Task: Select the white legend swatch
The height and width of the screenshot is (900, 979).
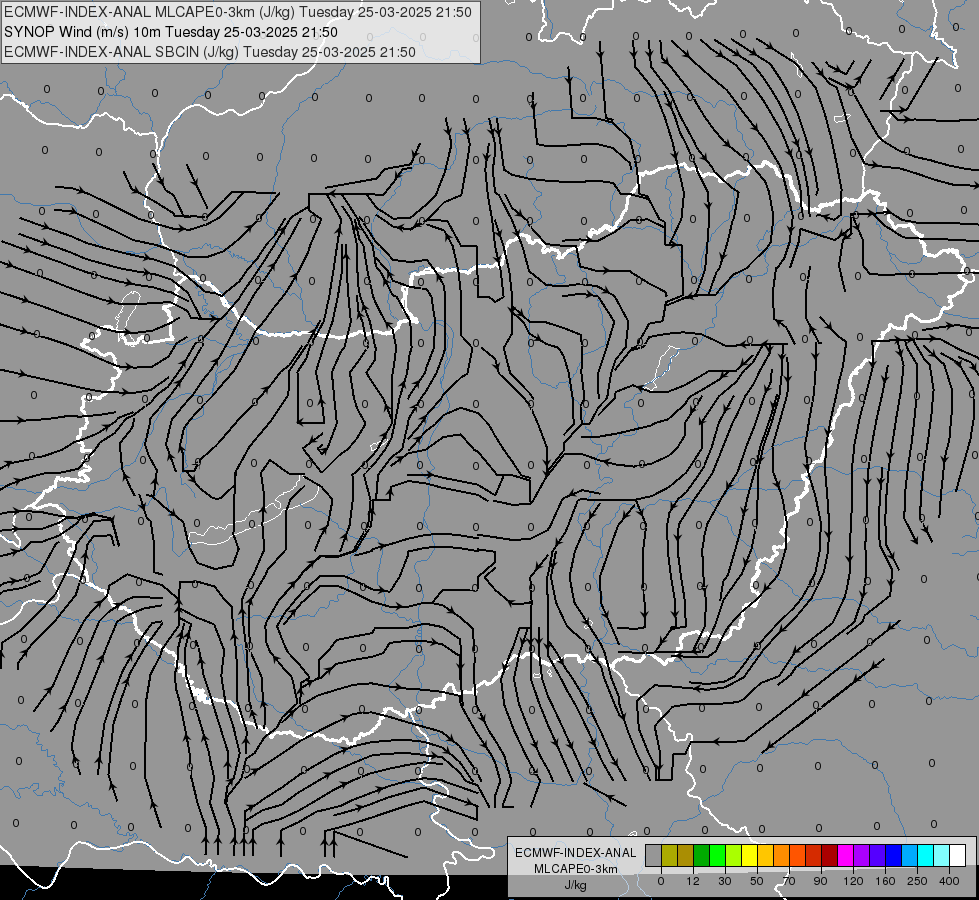Action: coord(958,855)
